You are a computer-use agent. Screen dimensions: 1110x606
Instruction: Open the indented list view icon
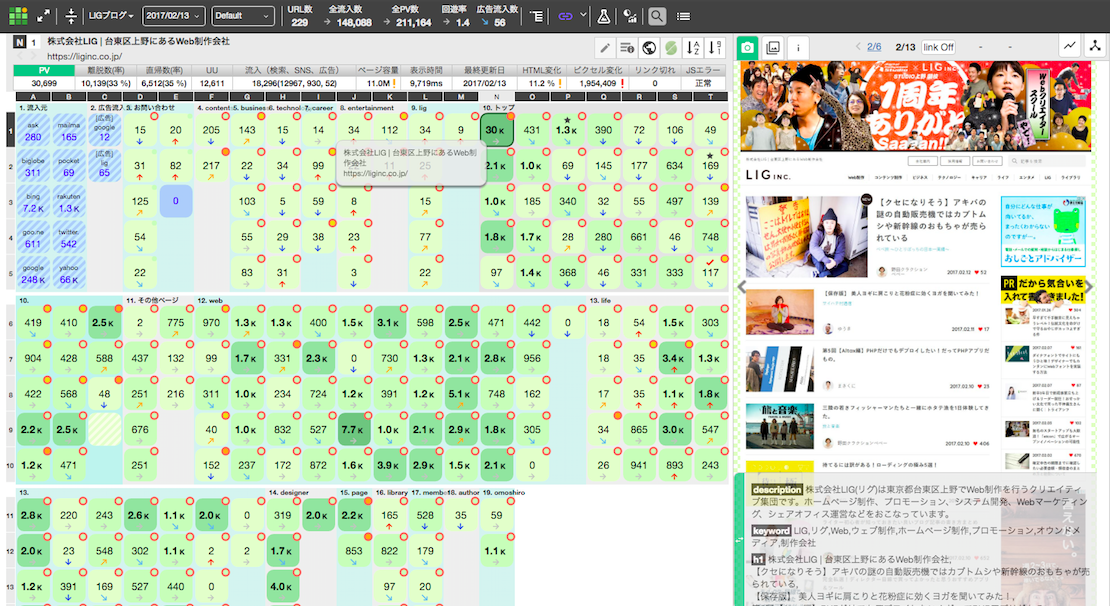537,16
